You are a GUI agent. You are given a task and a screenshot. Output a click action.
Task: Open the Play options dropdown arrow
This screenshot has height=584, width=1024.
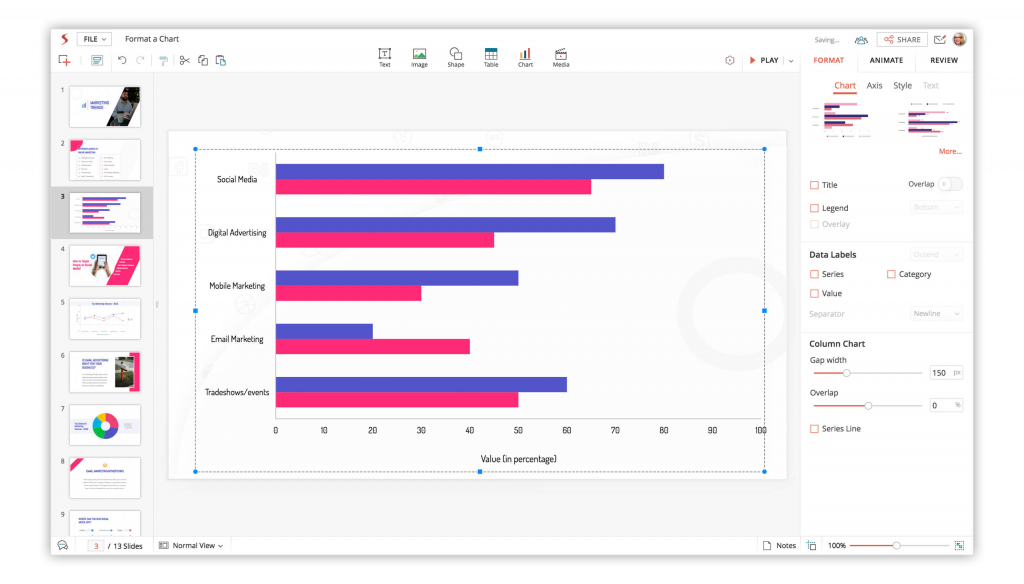click(791, 61)
